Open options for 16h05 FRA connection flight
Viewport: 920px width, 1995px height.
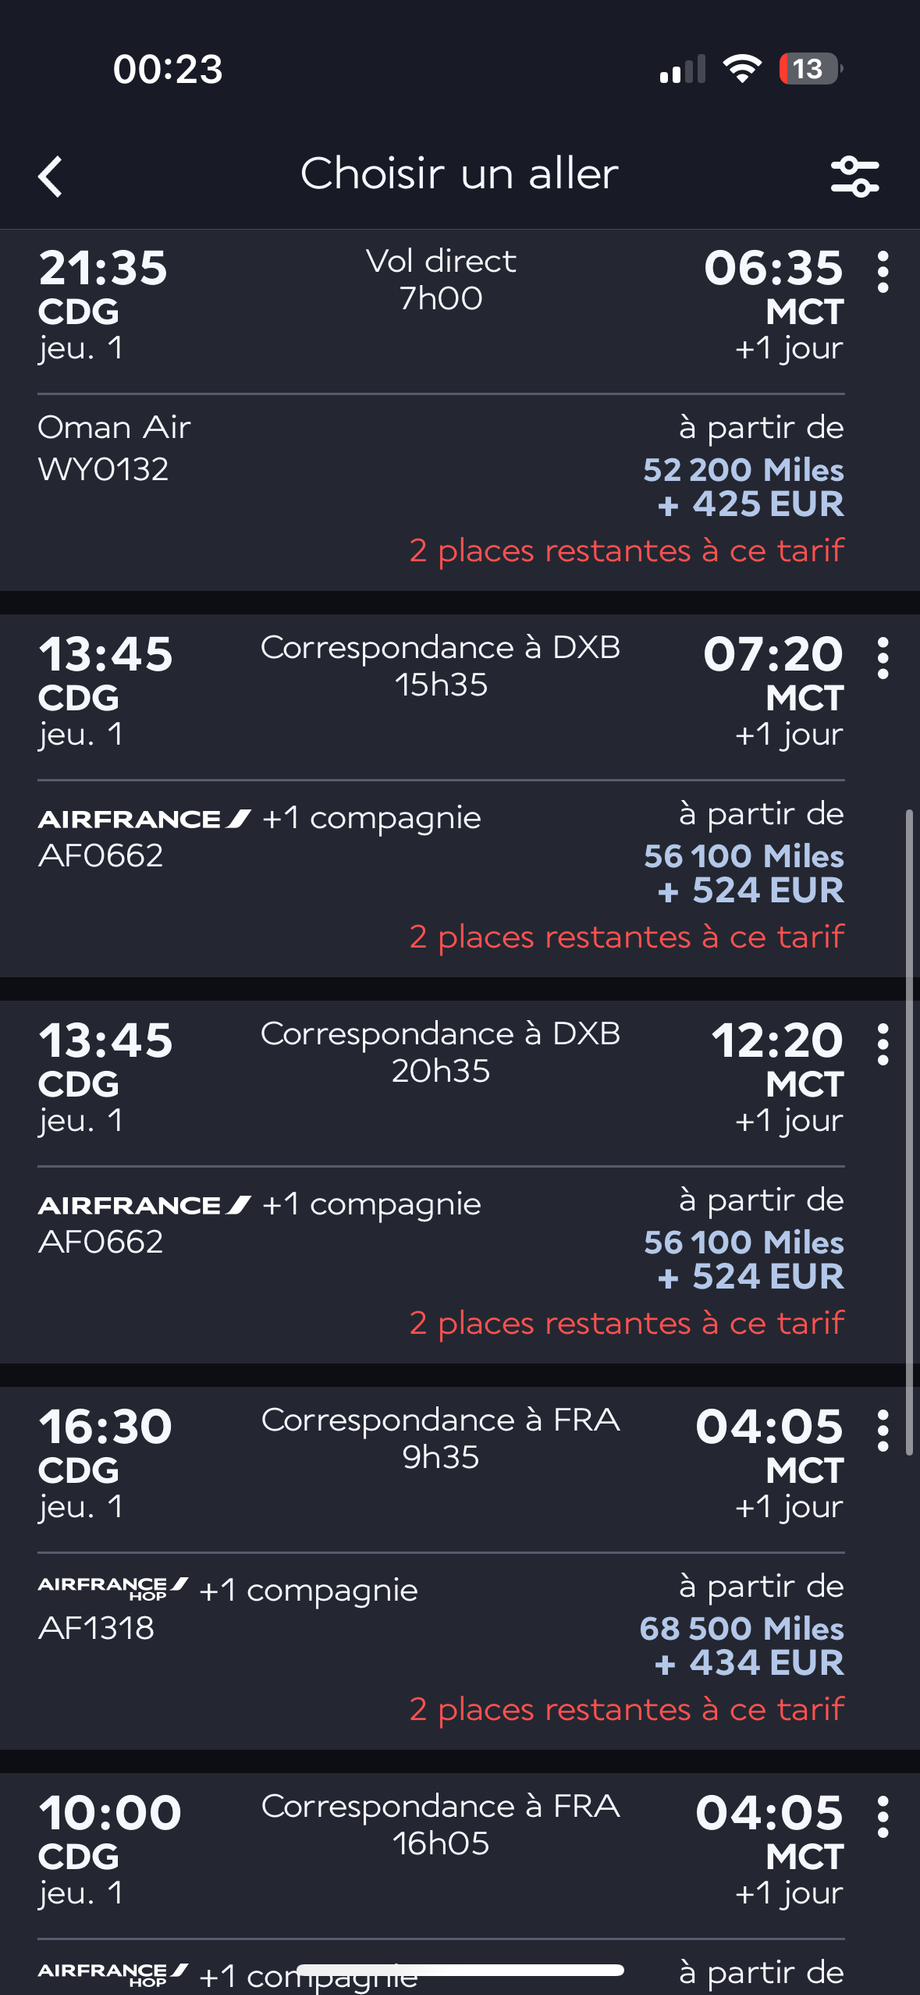(x=882, y=1816)
